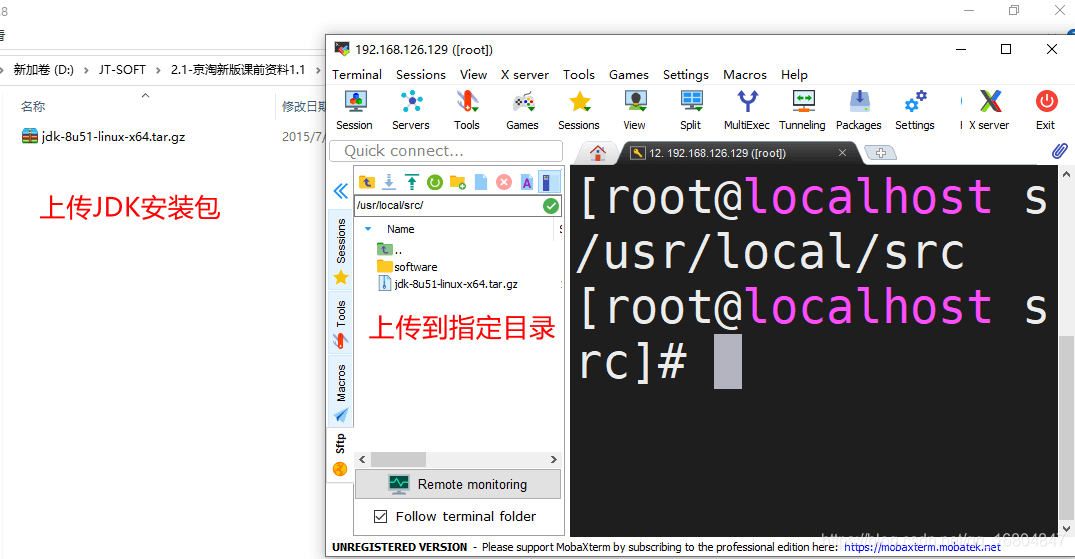1075x559 pixels.
Task: Open the Settings gears toolbar icon
Action: pyautogui.click(x=915, y=110)
